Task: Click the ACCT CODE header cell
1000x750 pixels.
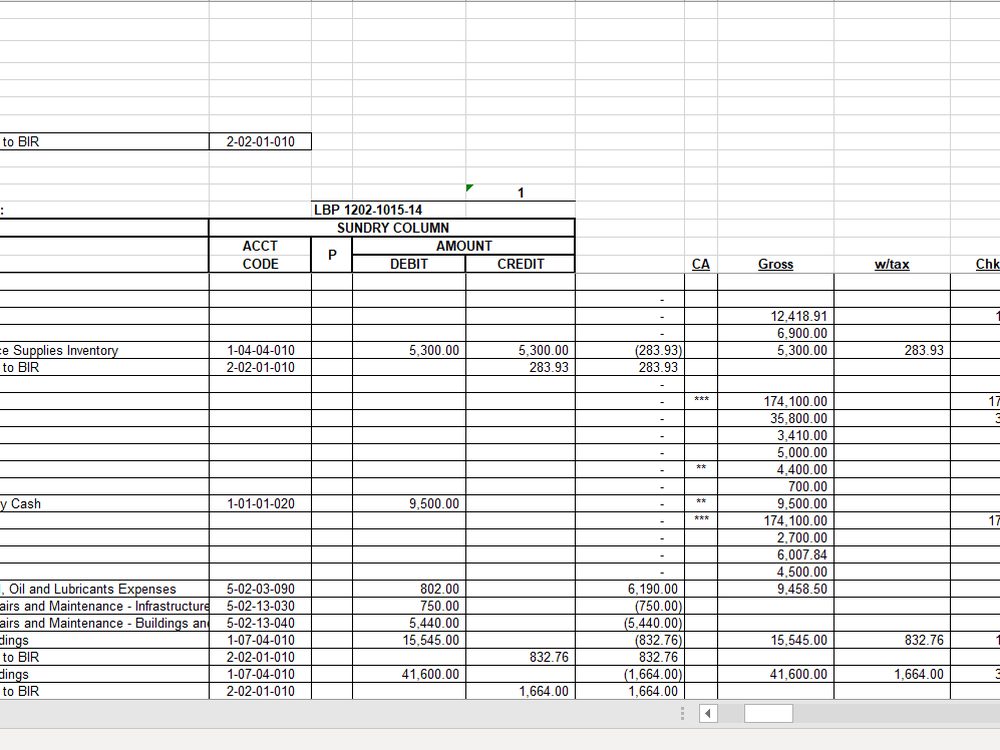Action: [260, 255]
